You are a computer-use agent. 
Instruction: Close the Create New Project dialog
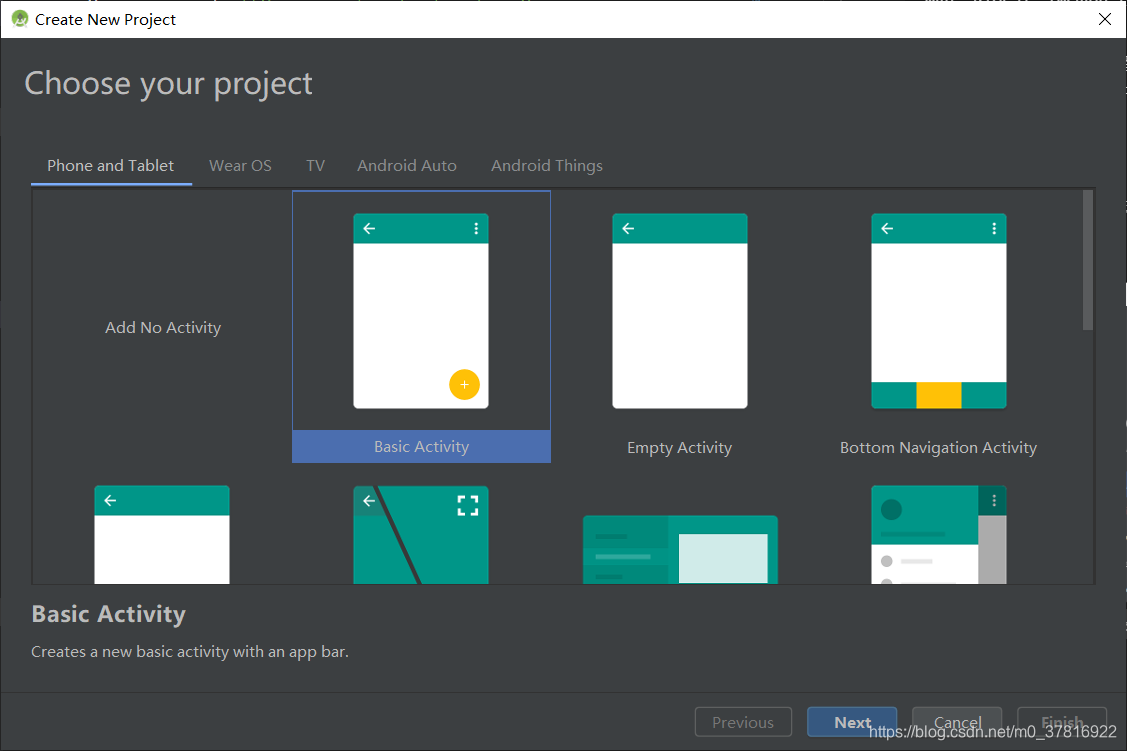click(x=1105, y=19)
